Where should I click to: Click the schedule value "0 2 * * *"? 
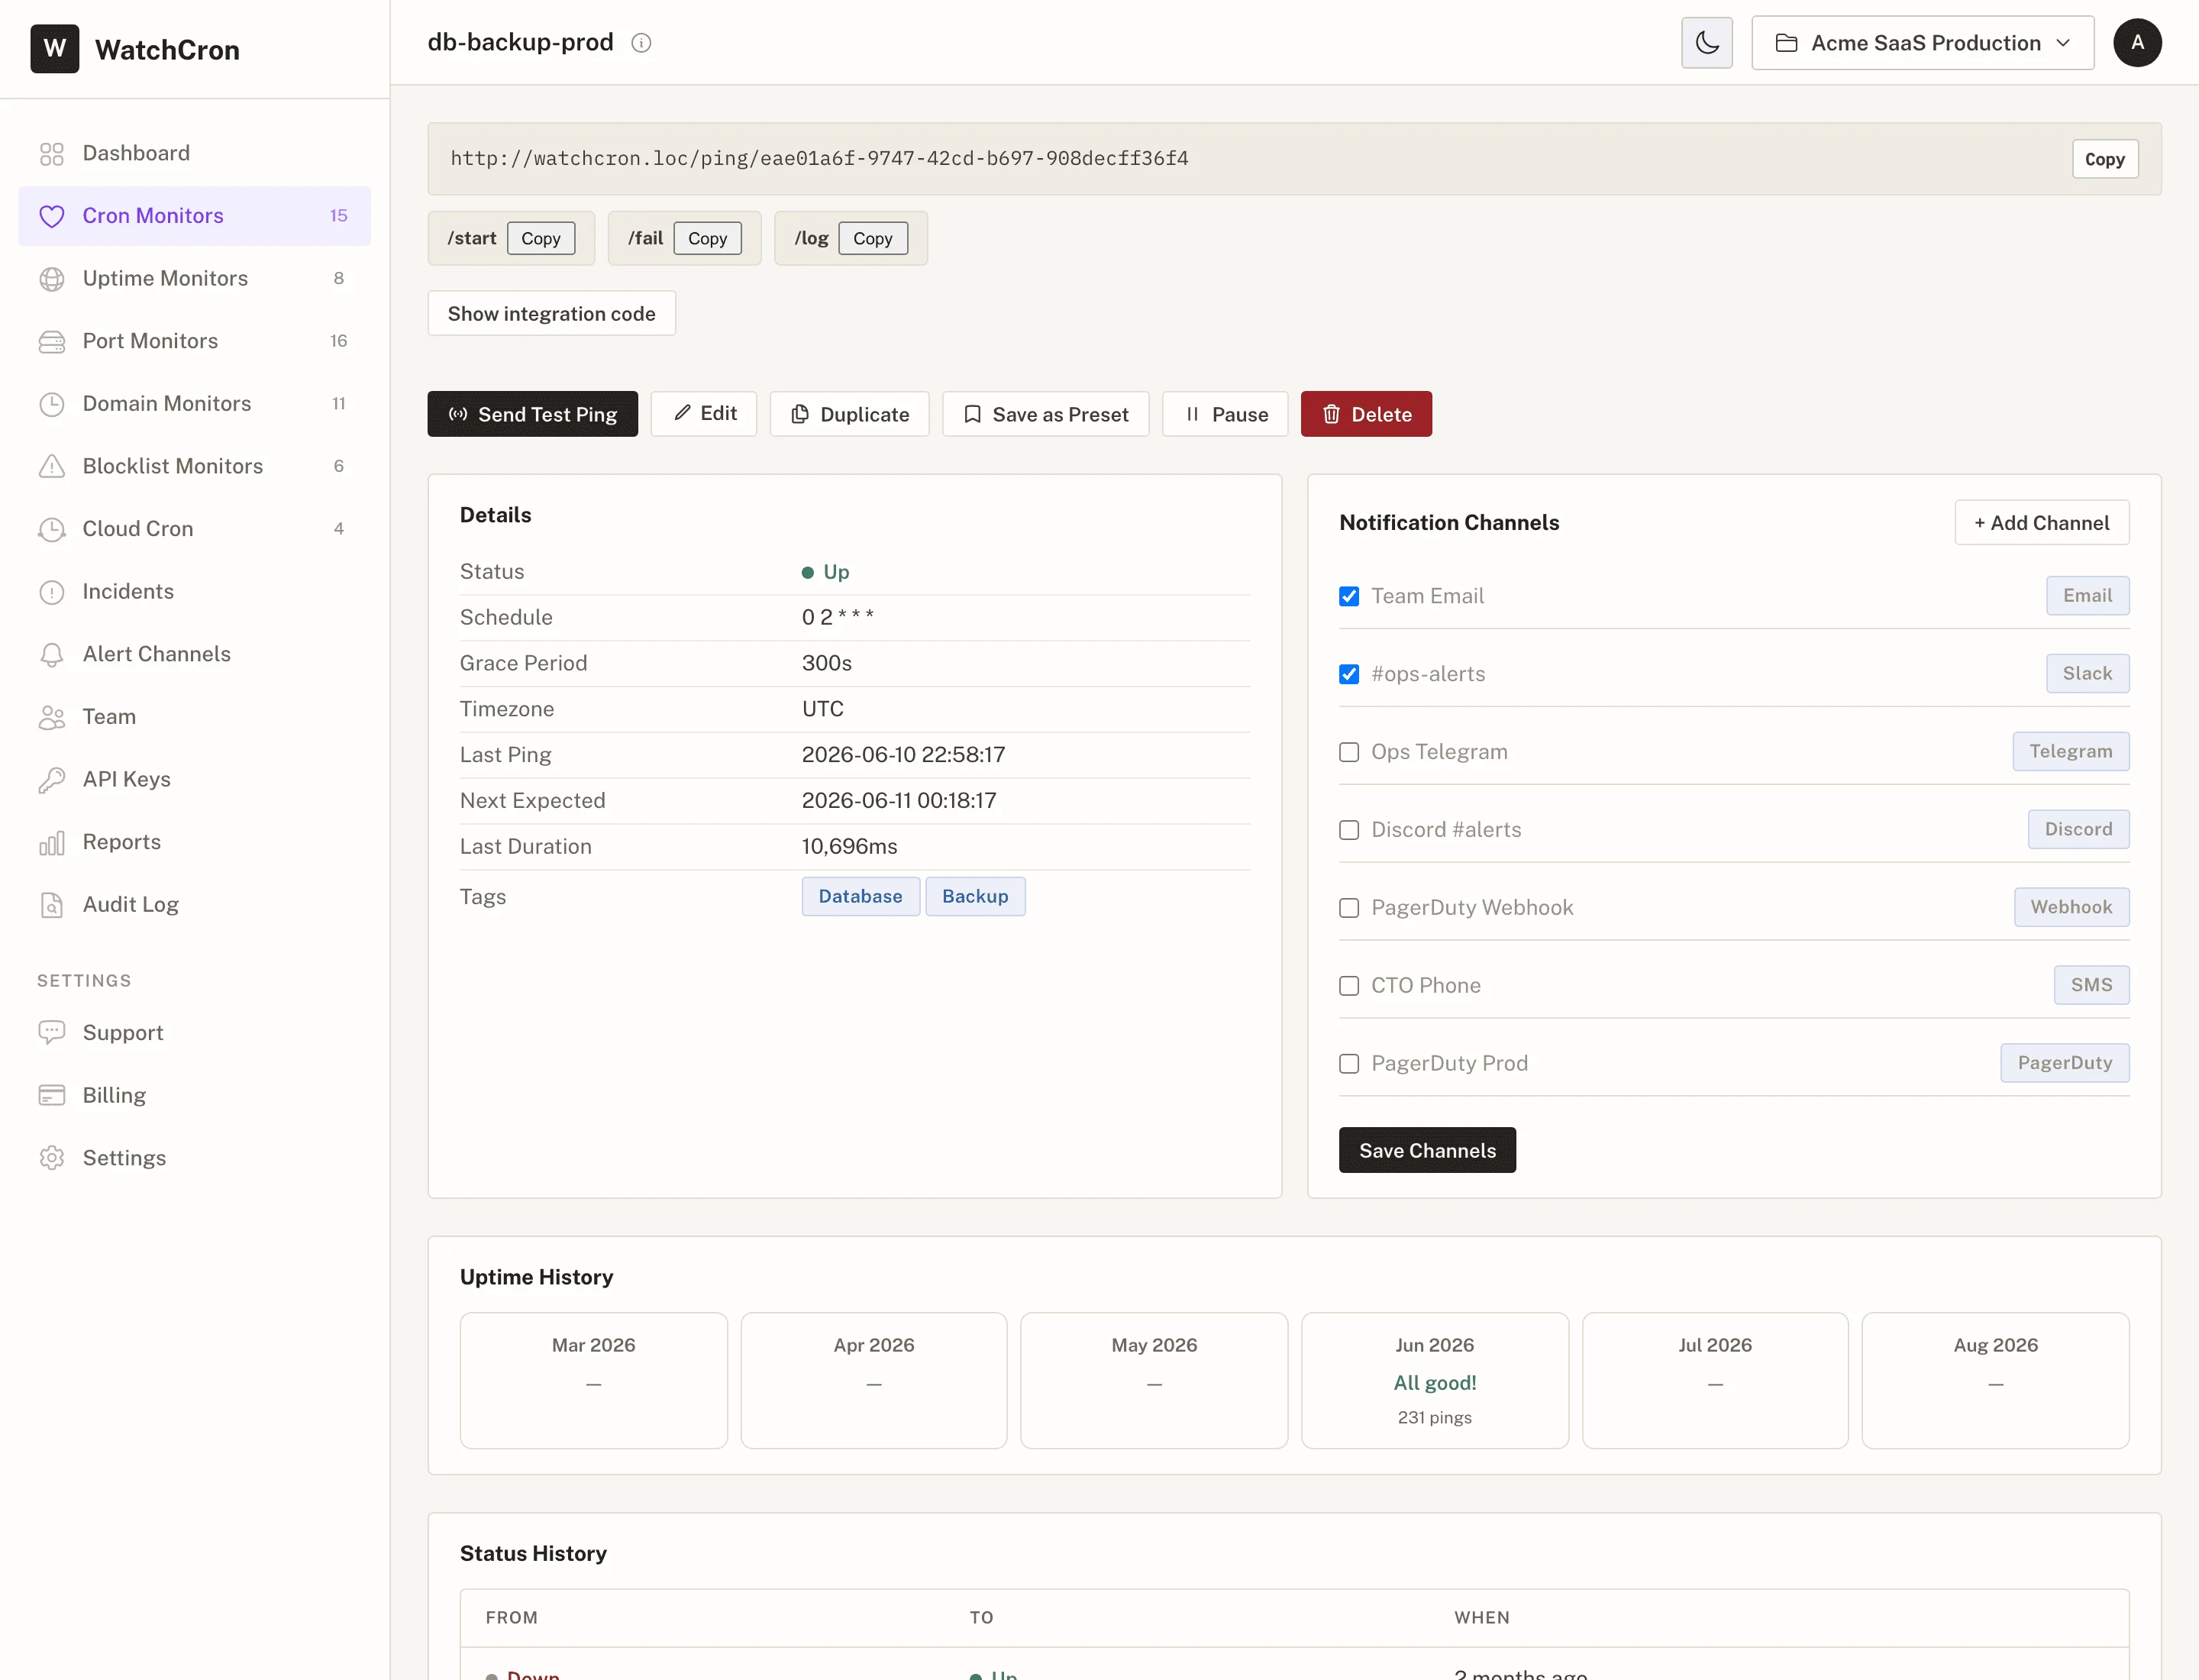coord(838,618)
